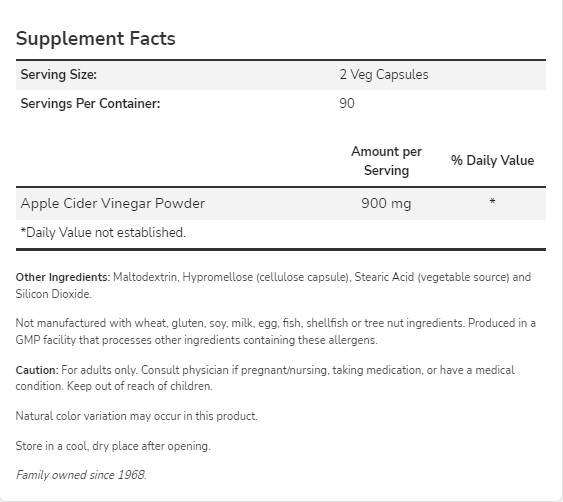Screen dimensions: 563x502
Task: Click the Store in a cool, dry place line
Action: [x=113, y=446]
